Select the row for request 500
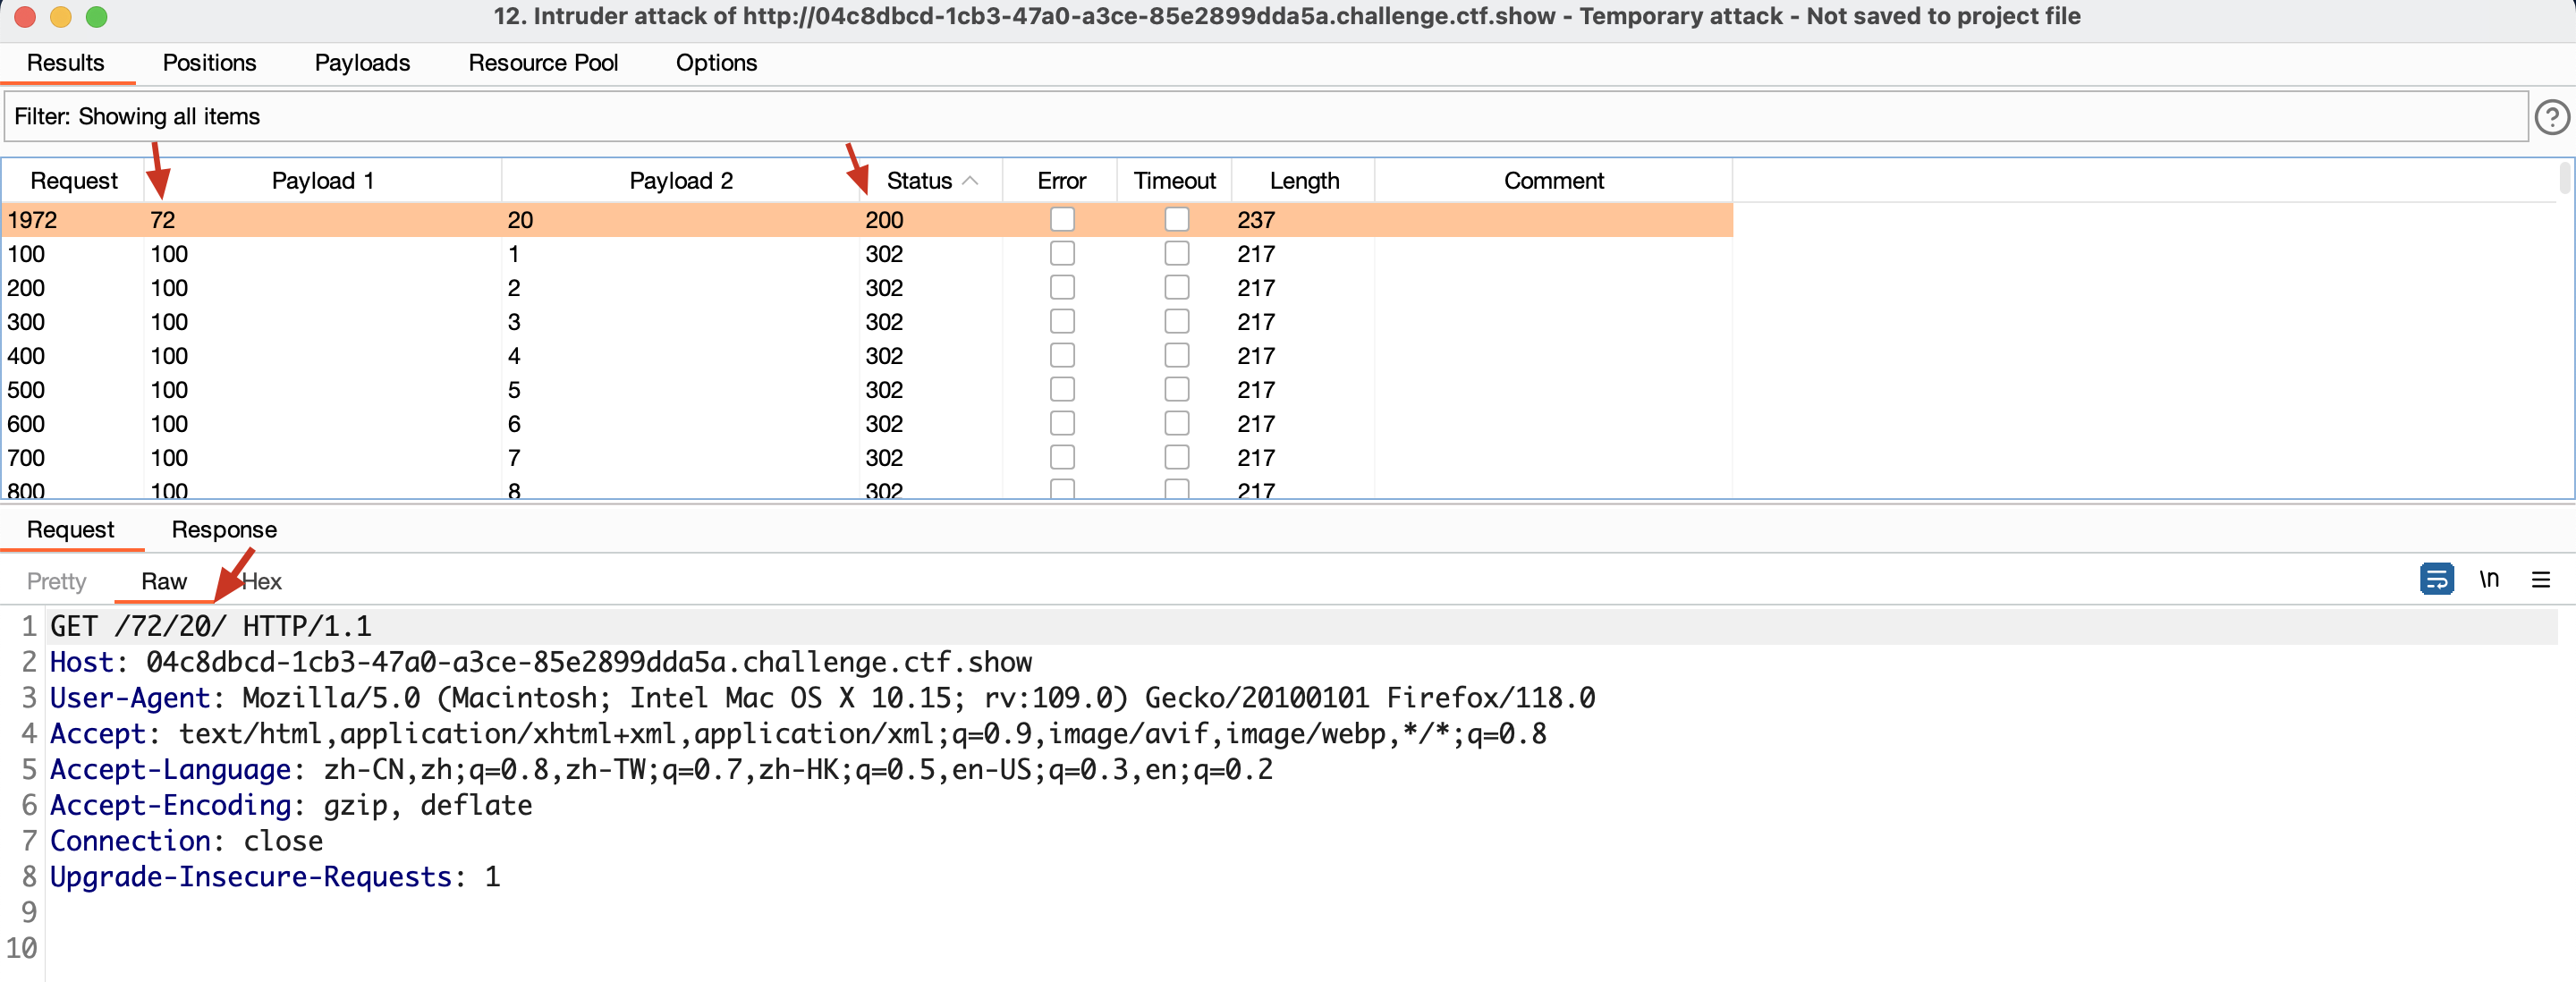 coord(868,390)
